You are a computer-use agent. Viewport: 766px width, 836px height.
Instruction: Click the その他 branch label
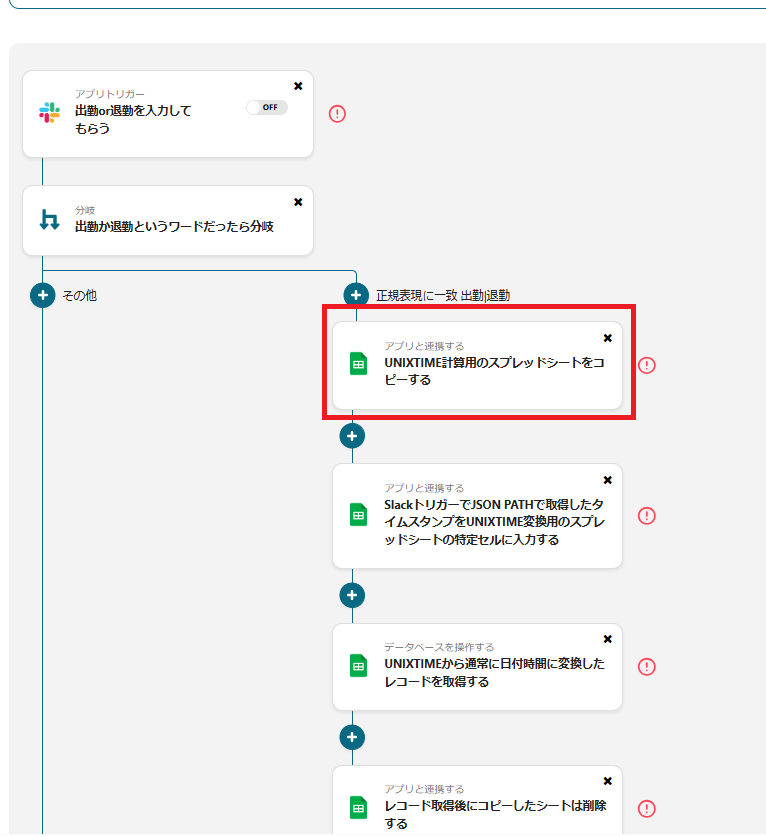coord(79,295)
